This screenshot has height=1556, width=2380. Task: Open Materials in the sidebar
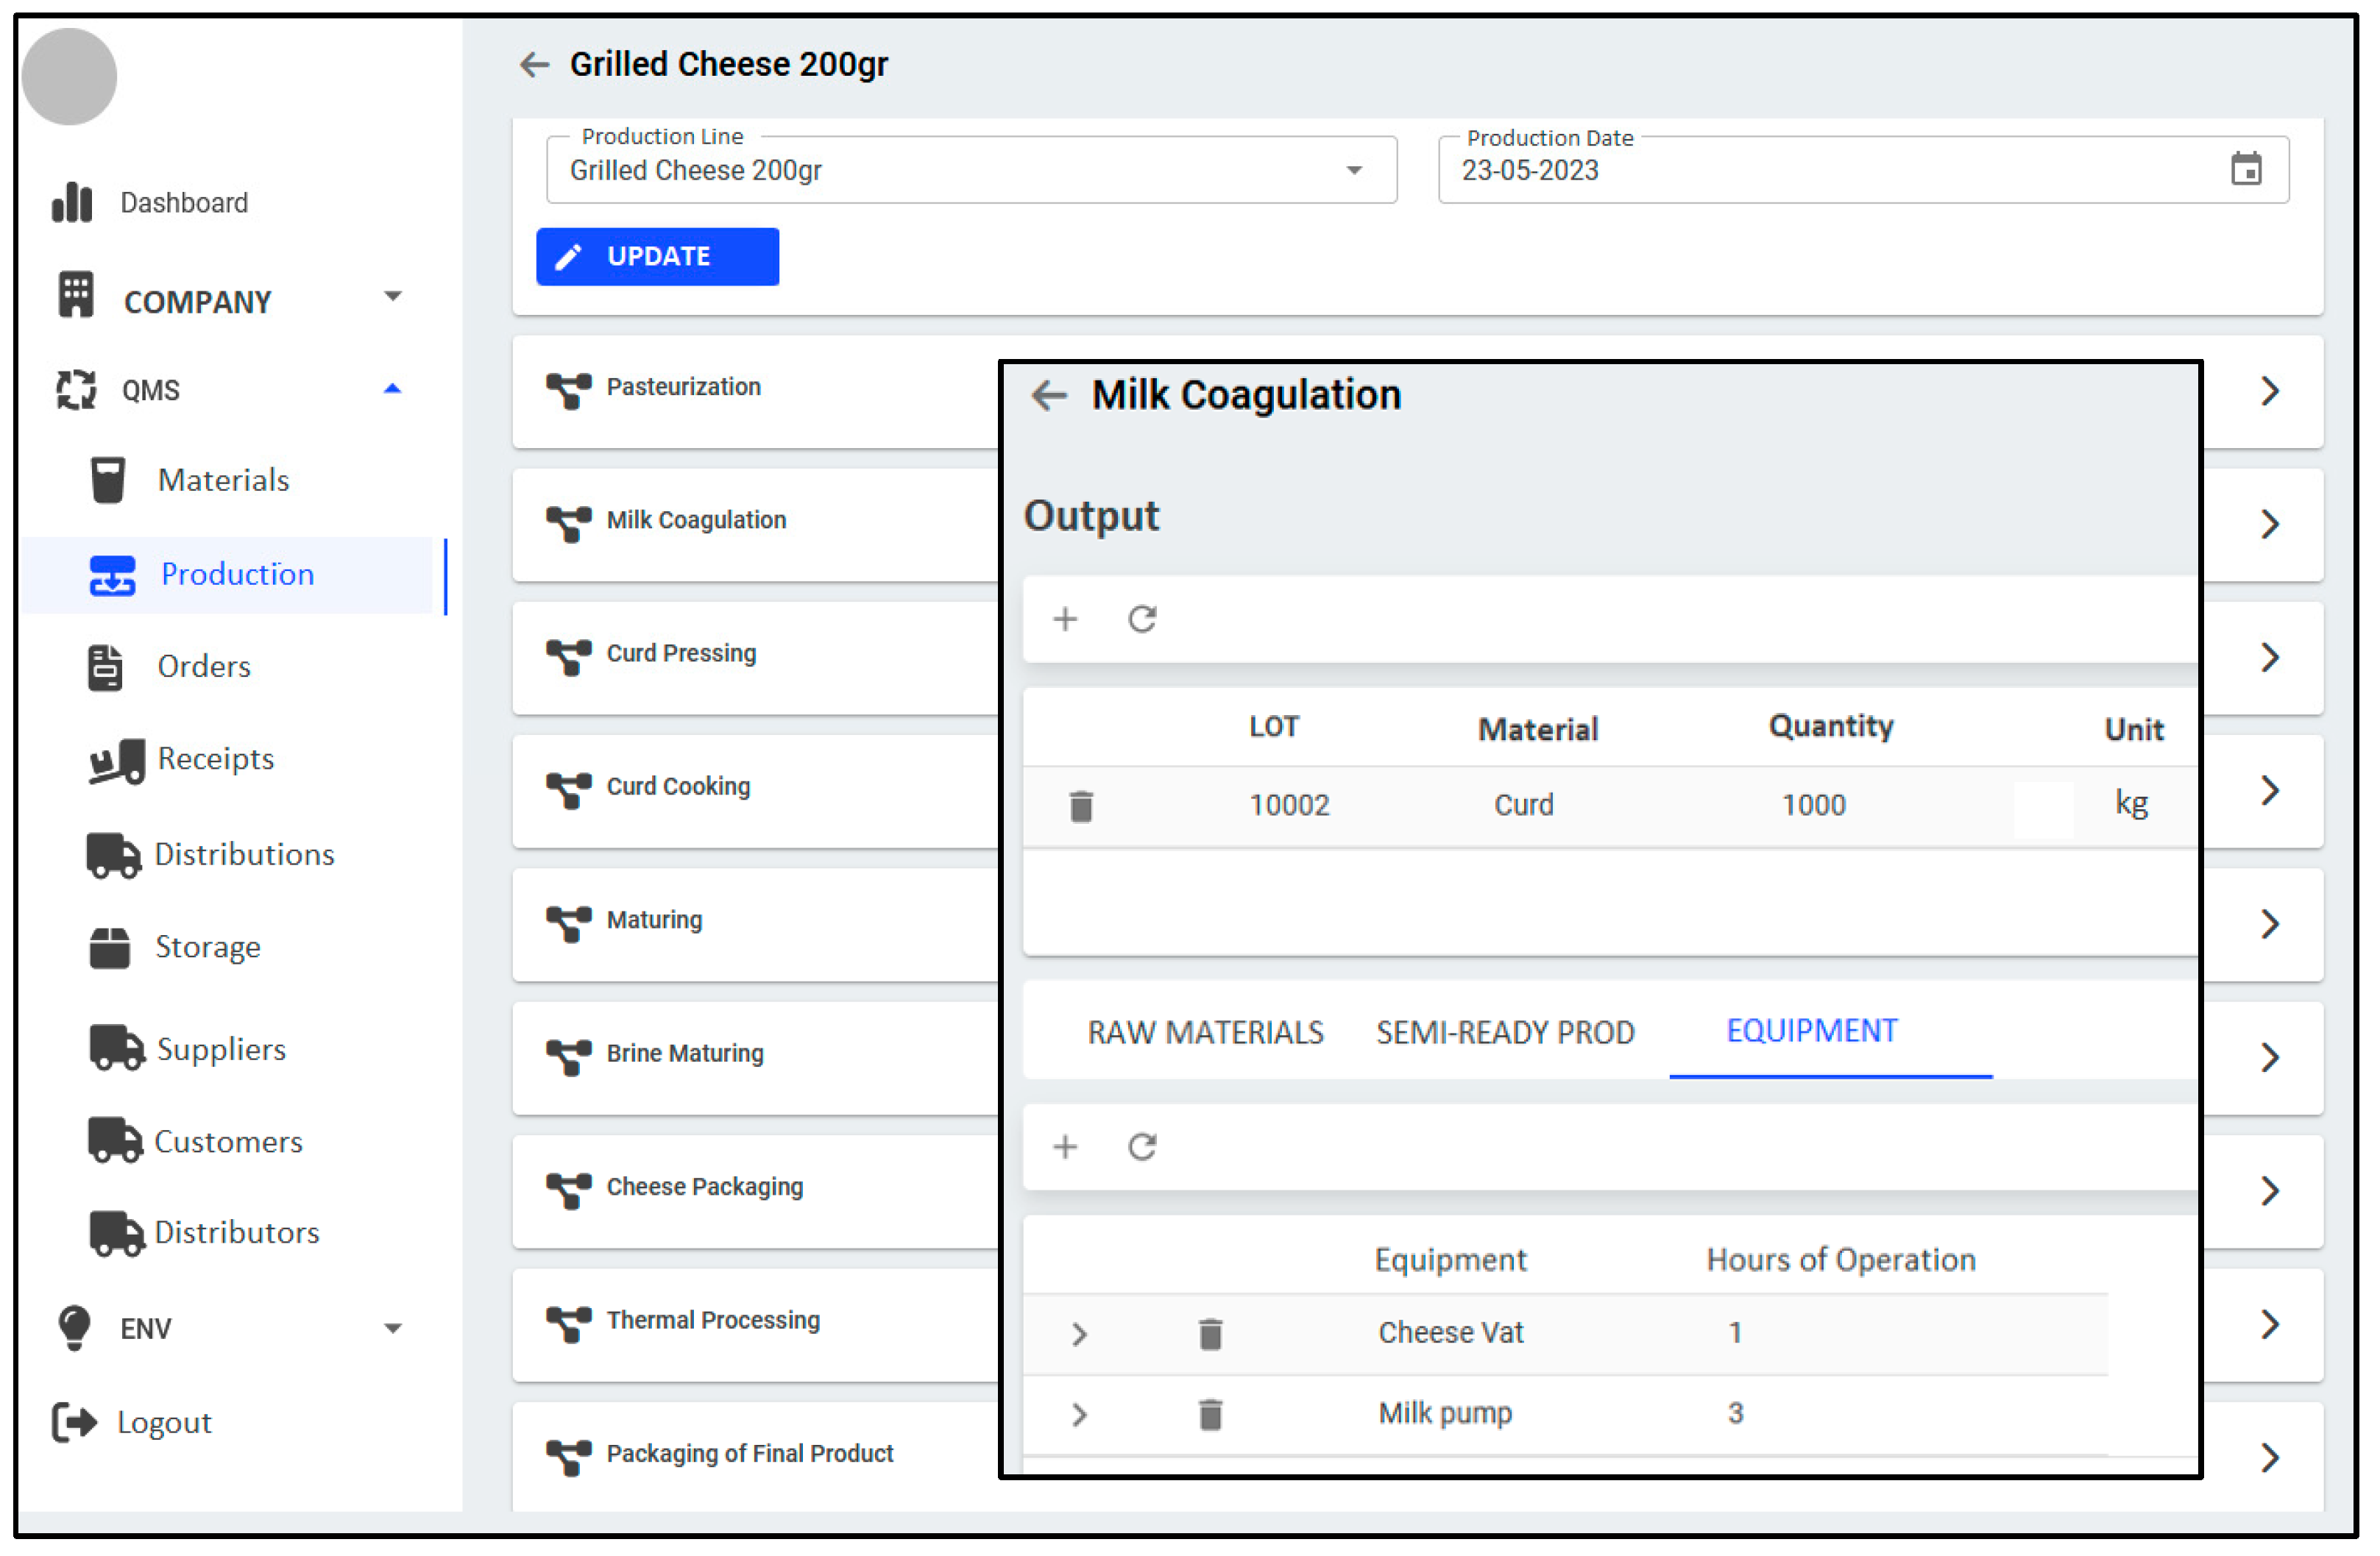(222, 480)
